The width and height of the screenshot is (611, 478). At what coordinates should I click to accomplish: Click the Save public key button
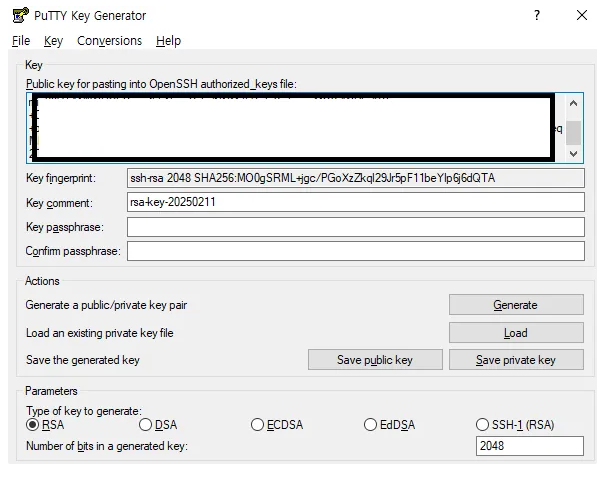375,360
